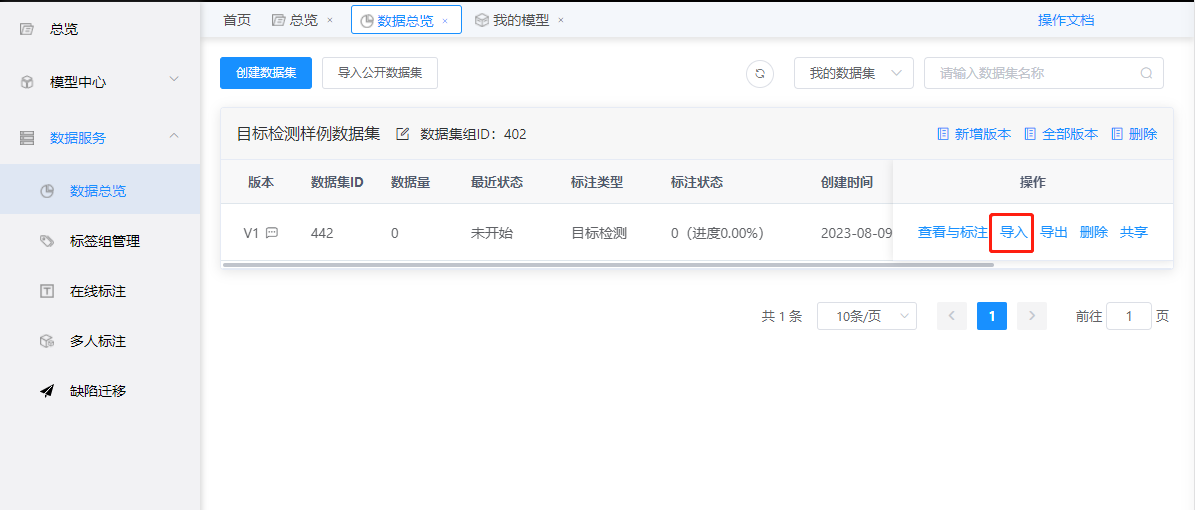Click the search magnifier icon
The height and width of the screenshot is (510, 1195).
coord(1145,73)
